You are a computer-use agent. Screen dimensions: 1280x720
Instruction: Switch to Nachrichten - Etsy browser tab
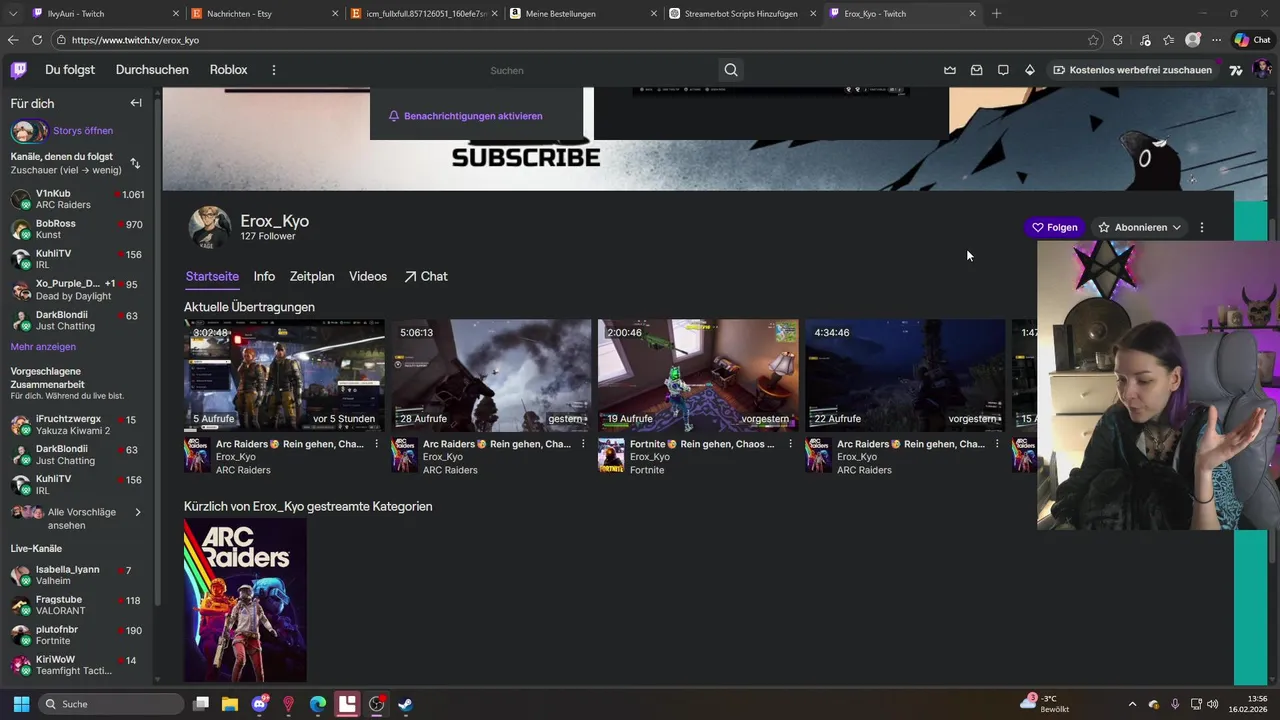(x=265, y=14)
